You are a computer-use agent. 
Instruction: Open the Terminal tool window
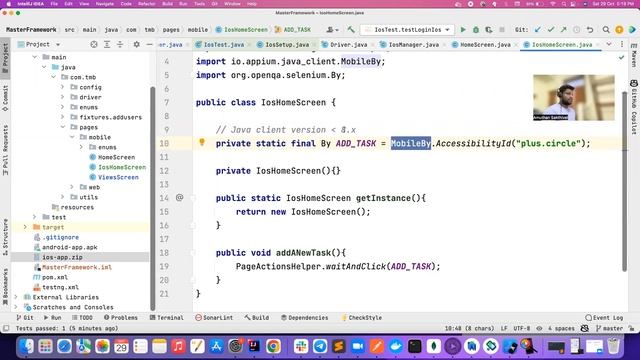(167, 318)
